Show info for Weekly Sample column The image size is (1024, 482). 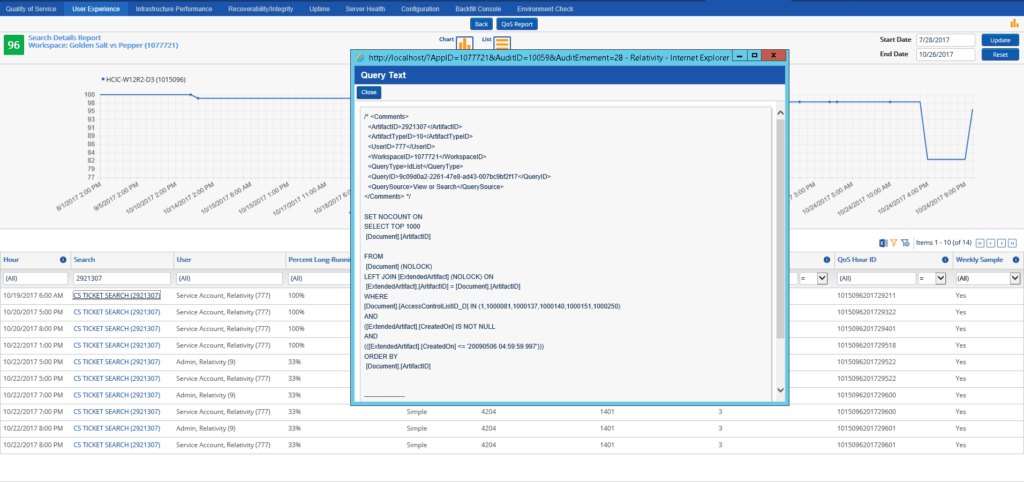(x=1016, y=260)
